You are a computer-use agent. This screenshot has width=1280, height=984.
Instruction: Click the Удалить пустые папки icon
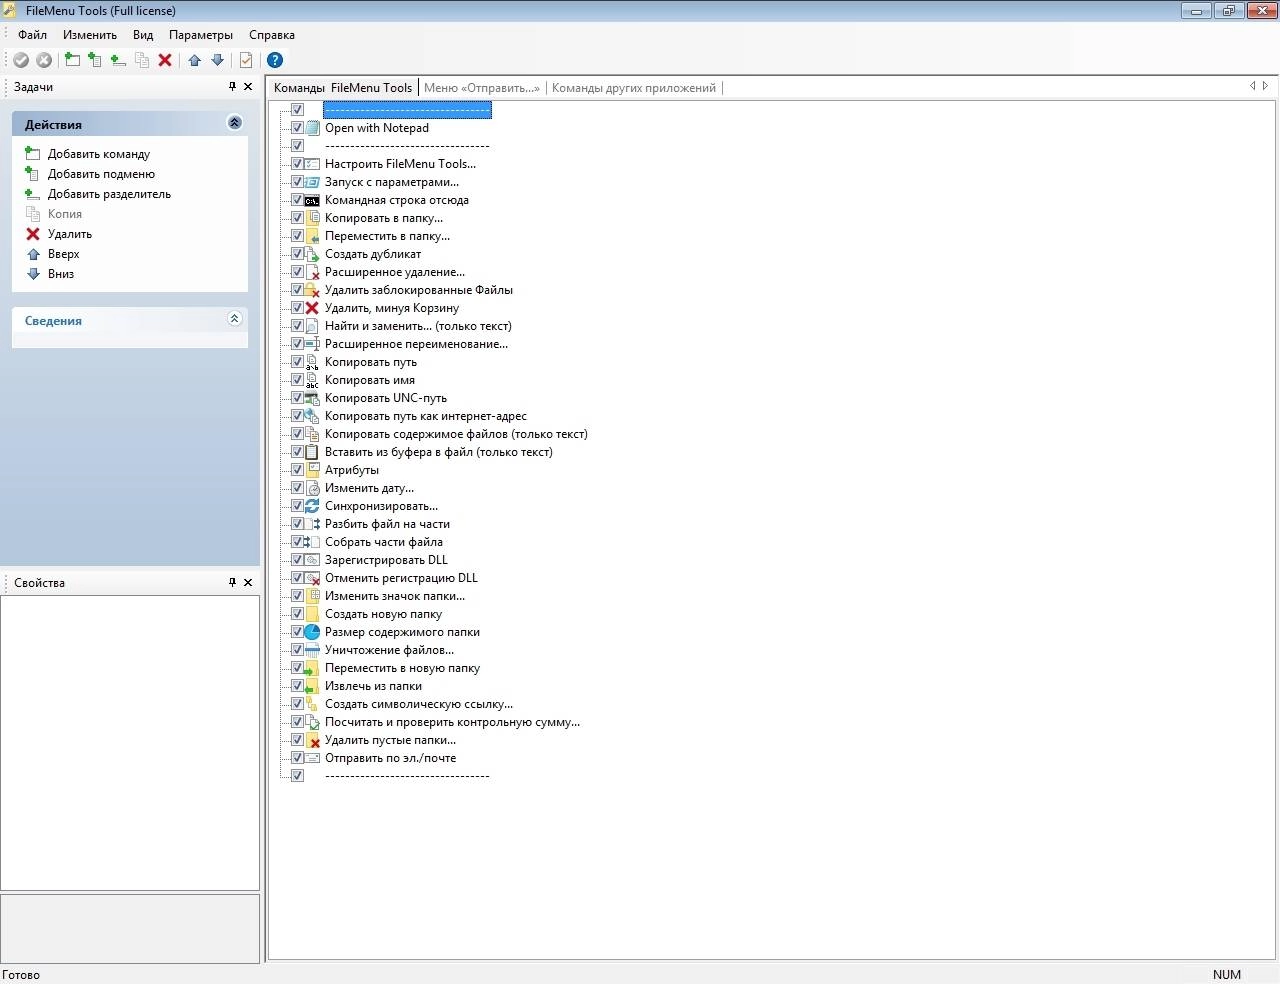(x=312, y=740)
